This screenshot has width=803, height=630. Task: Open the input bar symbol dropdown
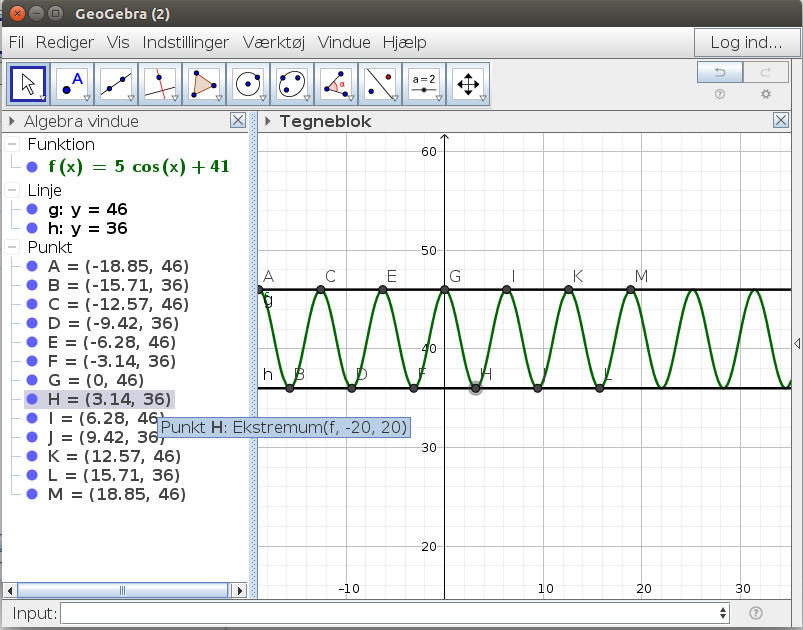click(x=723, y=613)
